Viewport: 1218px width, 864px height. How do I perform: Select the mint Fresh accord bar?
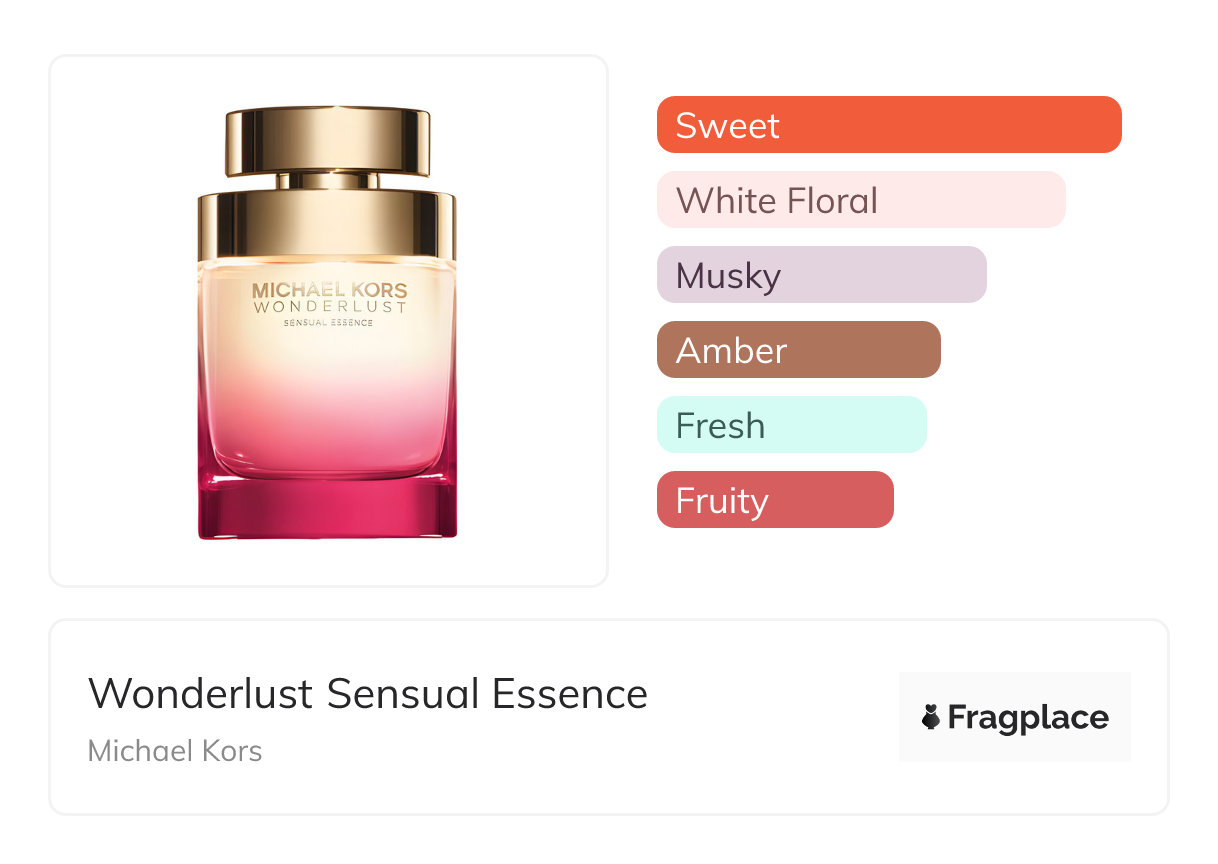792,425
